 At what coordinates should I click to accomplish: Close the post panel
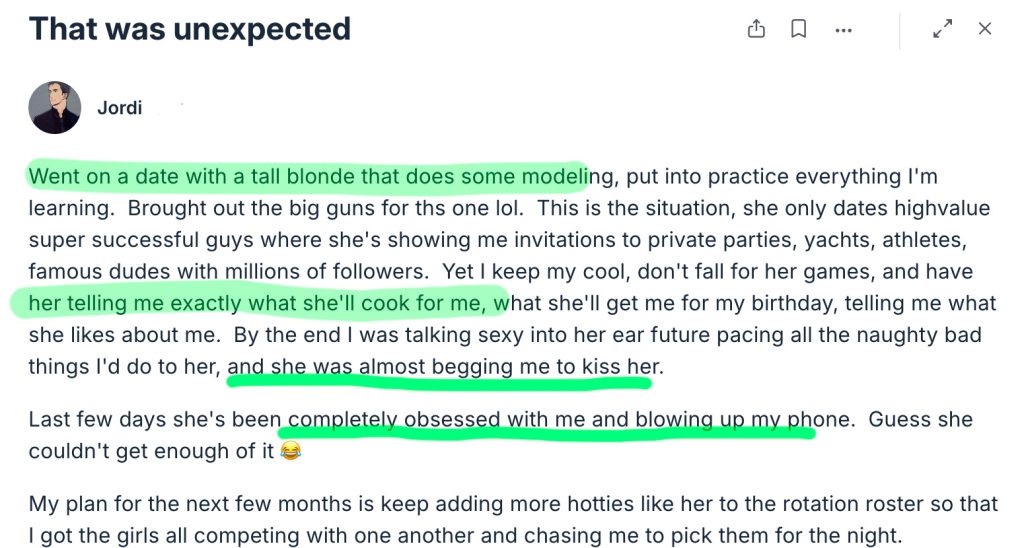tap(985, 29)
